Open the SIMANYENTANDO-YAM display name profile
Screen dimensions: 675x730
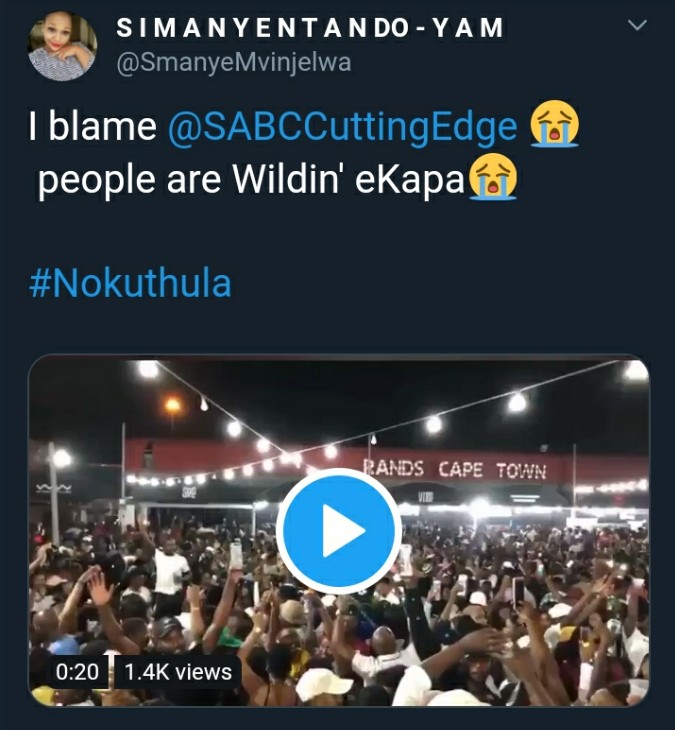[x=310, y=28]
